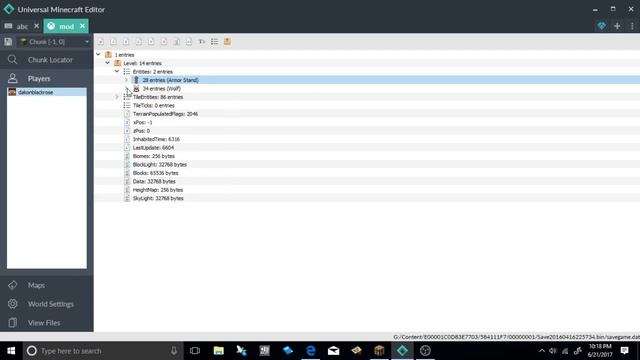640x360 pixels.
Task: Collapse the root '1 entries' node
Action: [98, 54]
